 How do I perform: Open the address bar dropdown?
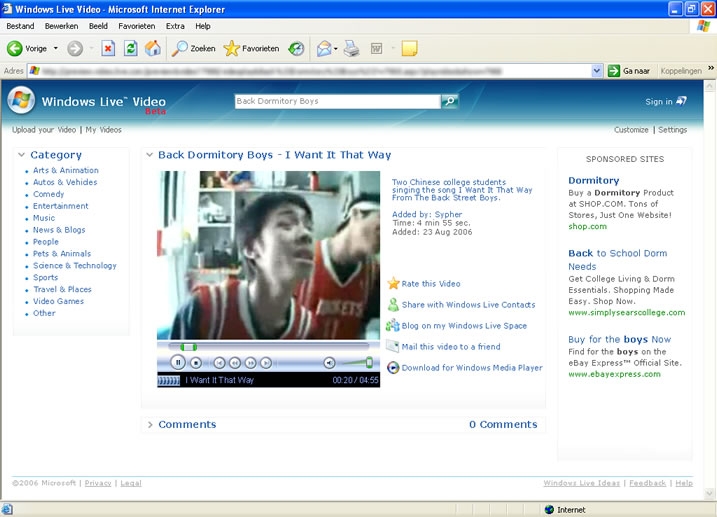coord(597,71)
